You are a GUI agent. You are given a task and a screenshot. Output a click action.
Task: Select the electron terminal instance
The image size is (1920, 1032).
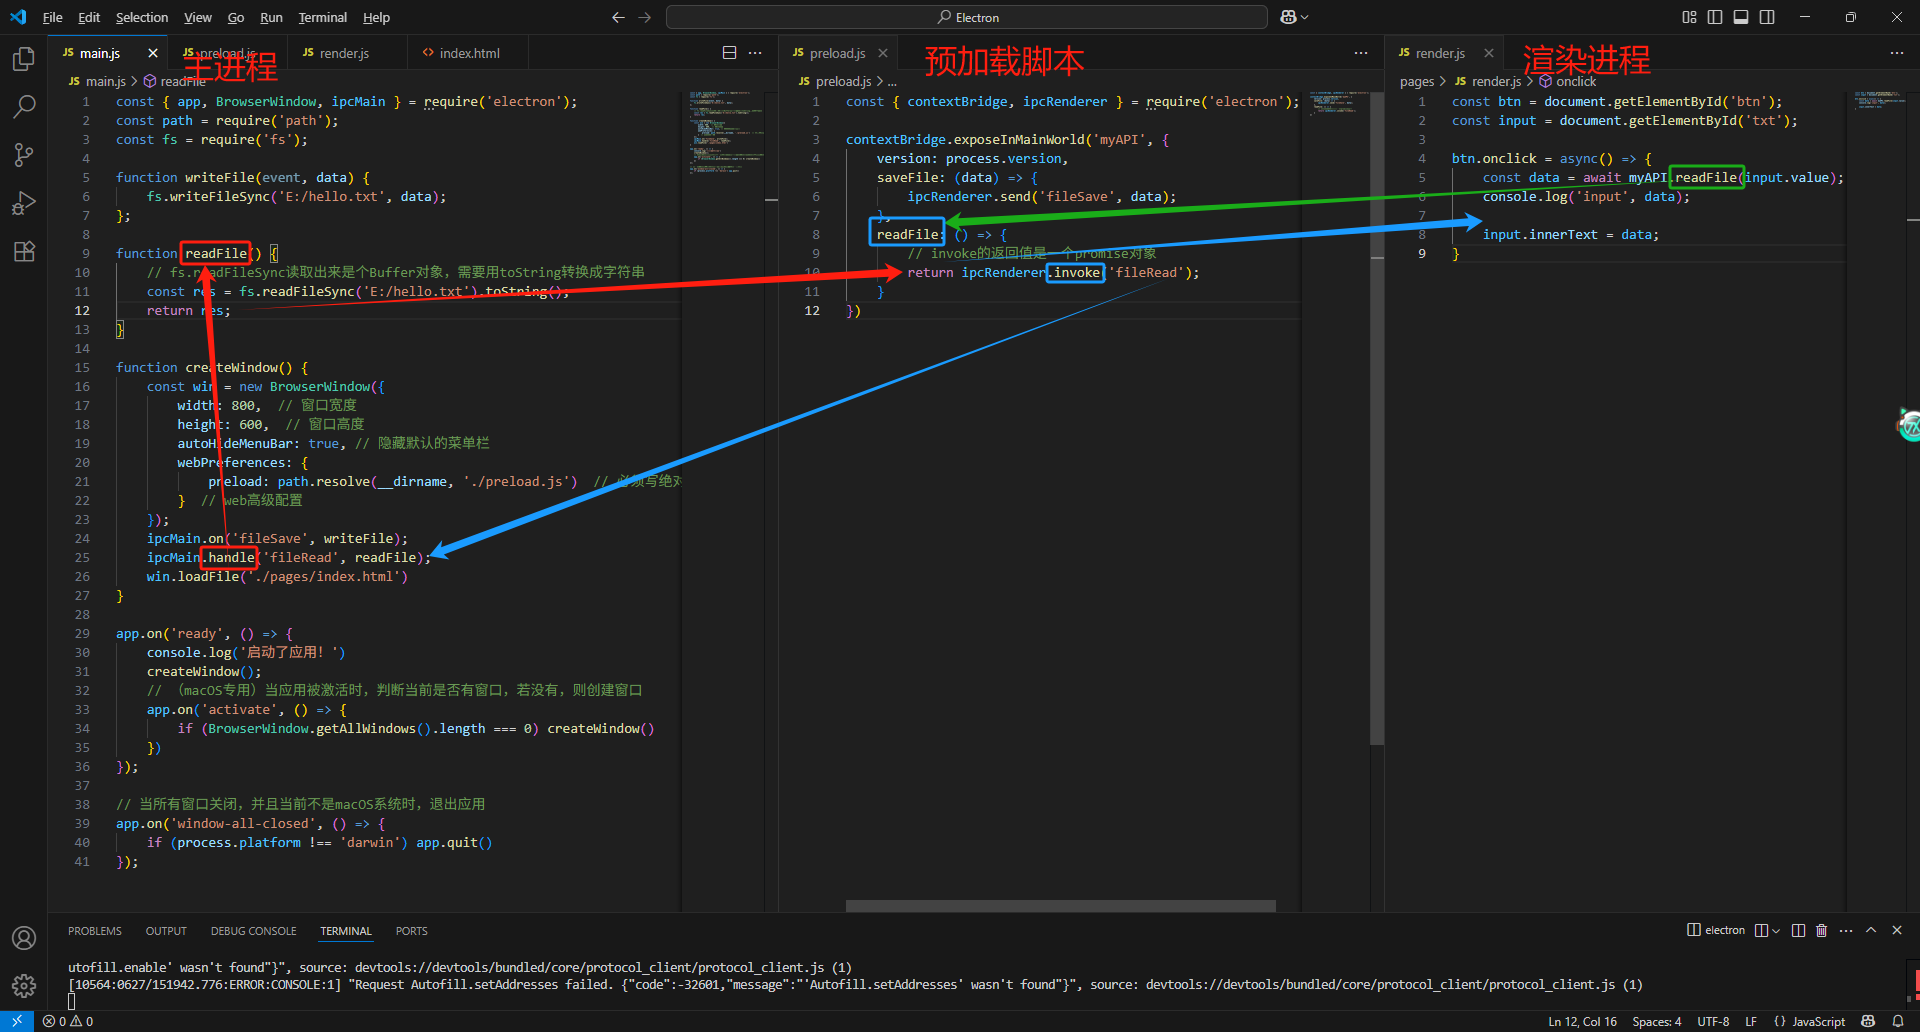pyautogui.click(x=1716, y=930)
